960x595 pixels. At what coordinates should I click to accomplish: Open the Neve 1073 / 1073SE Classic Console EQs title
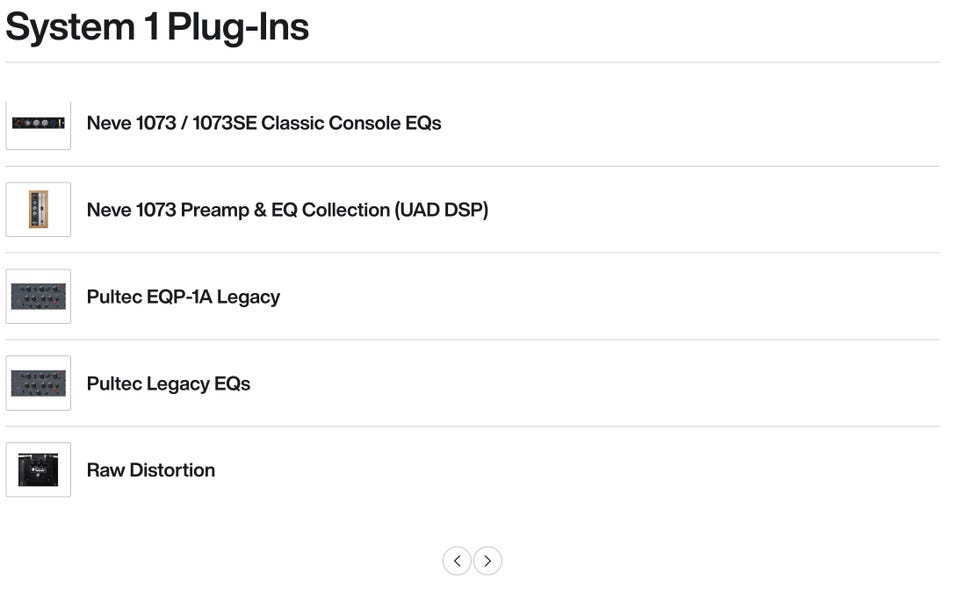264,123
